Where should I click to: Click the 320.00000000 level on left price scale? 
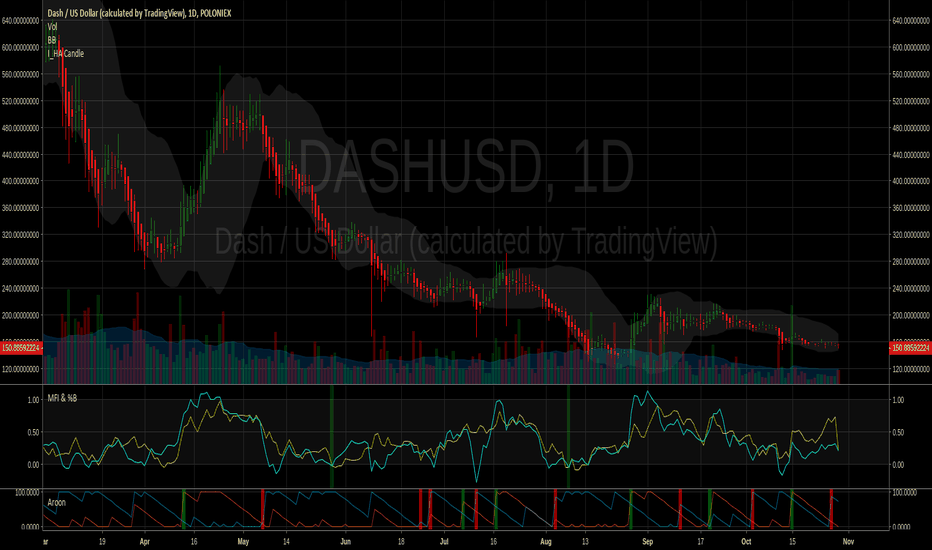pos(21,235)
